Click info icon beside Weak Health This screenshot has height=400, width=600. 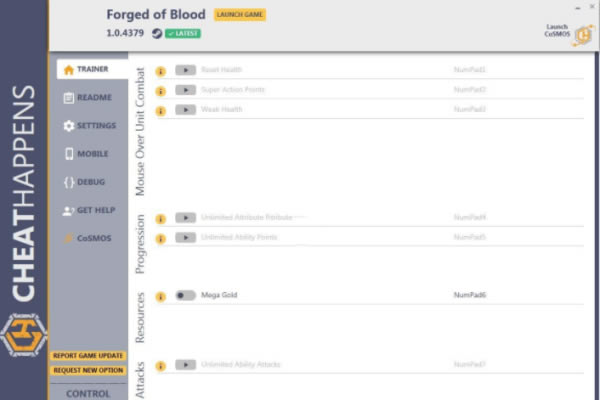pos(160,109)
